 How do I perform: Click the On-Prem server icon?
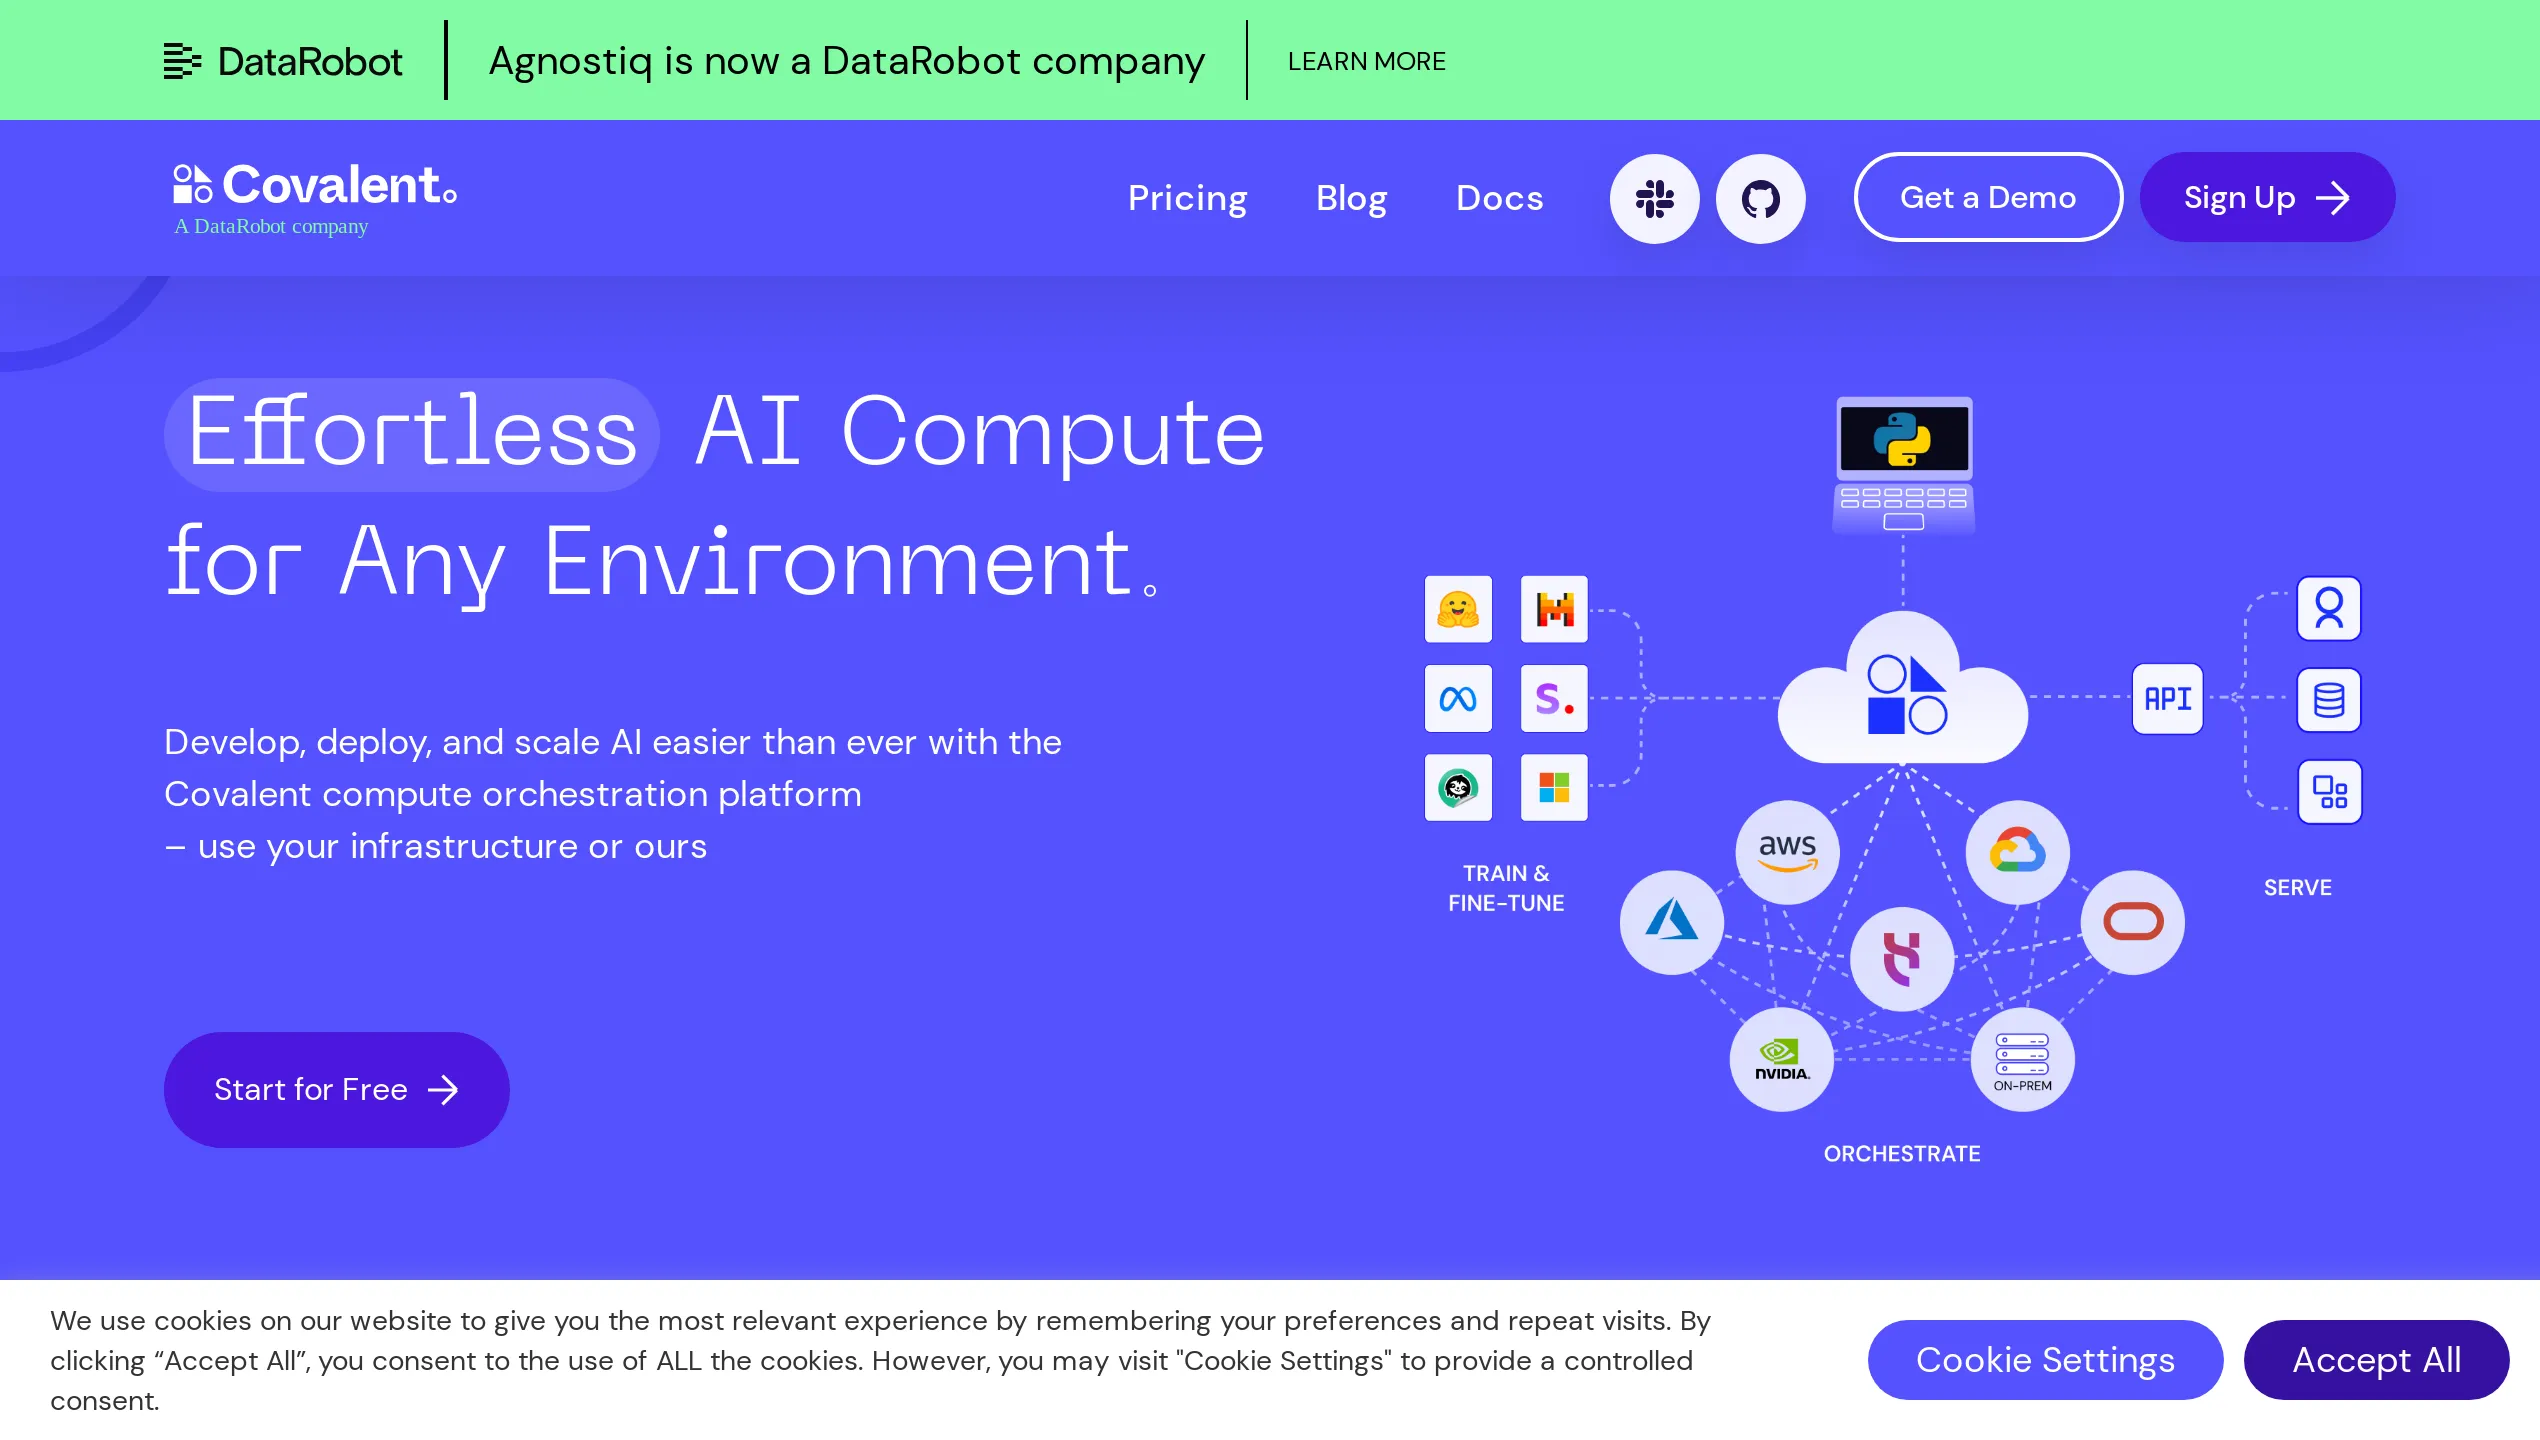coord(2022,1059)
